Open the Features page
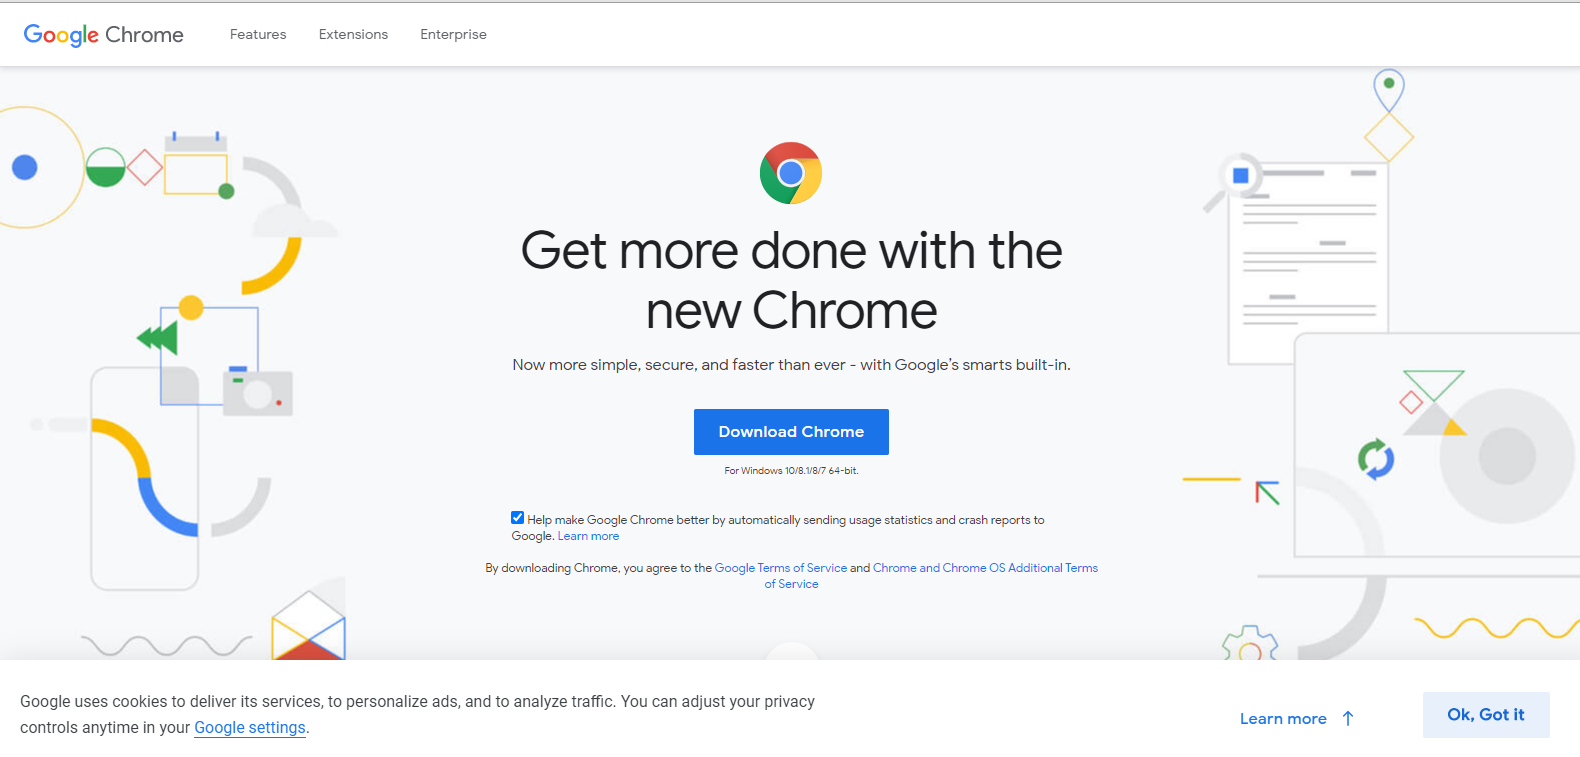The image size is (1580, 757). click(x=257, y=33)
